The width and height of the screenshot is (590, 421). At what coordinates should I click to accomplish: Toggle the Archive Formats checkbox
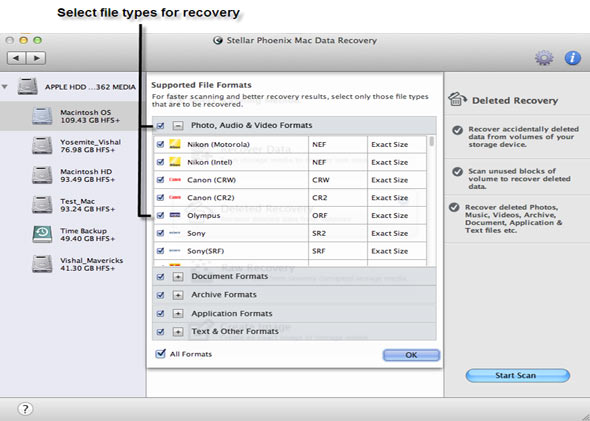tap(160, 295)
